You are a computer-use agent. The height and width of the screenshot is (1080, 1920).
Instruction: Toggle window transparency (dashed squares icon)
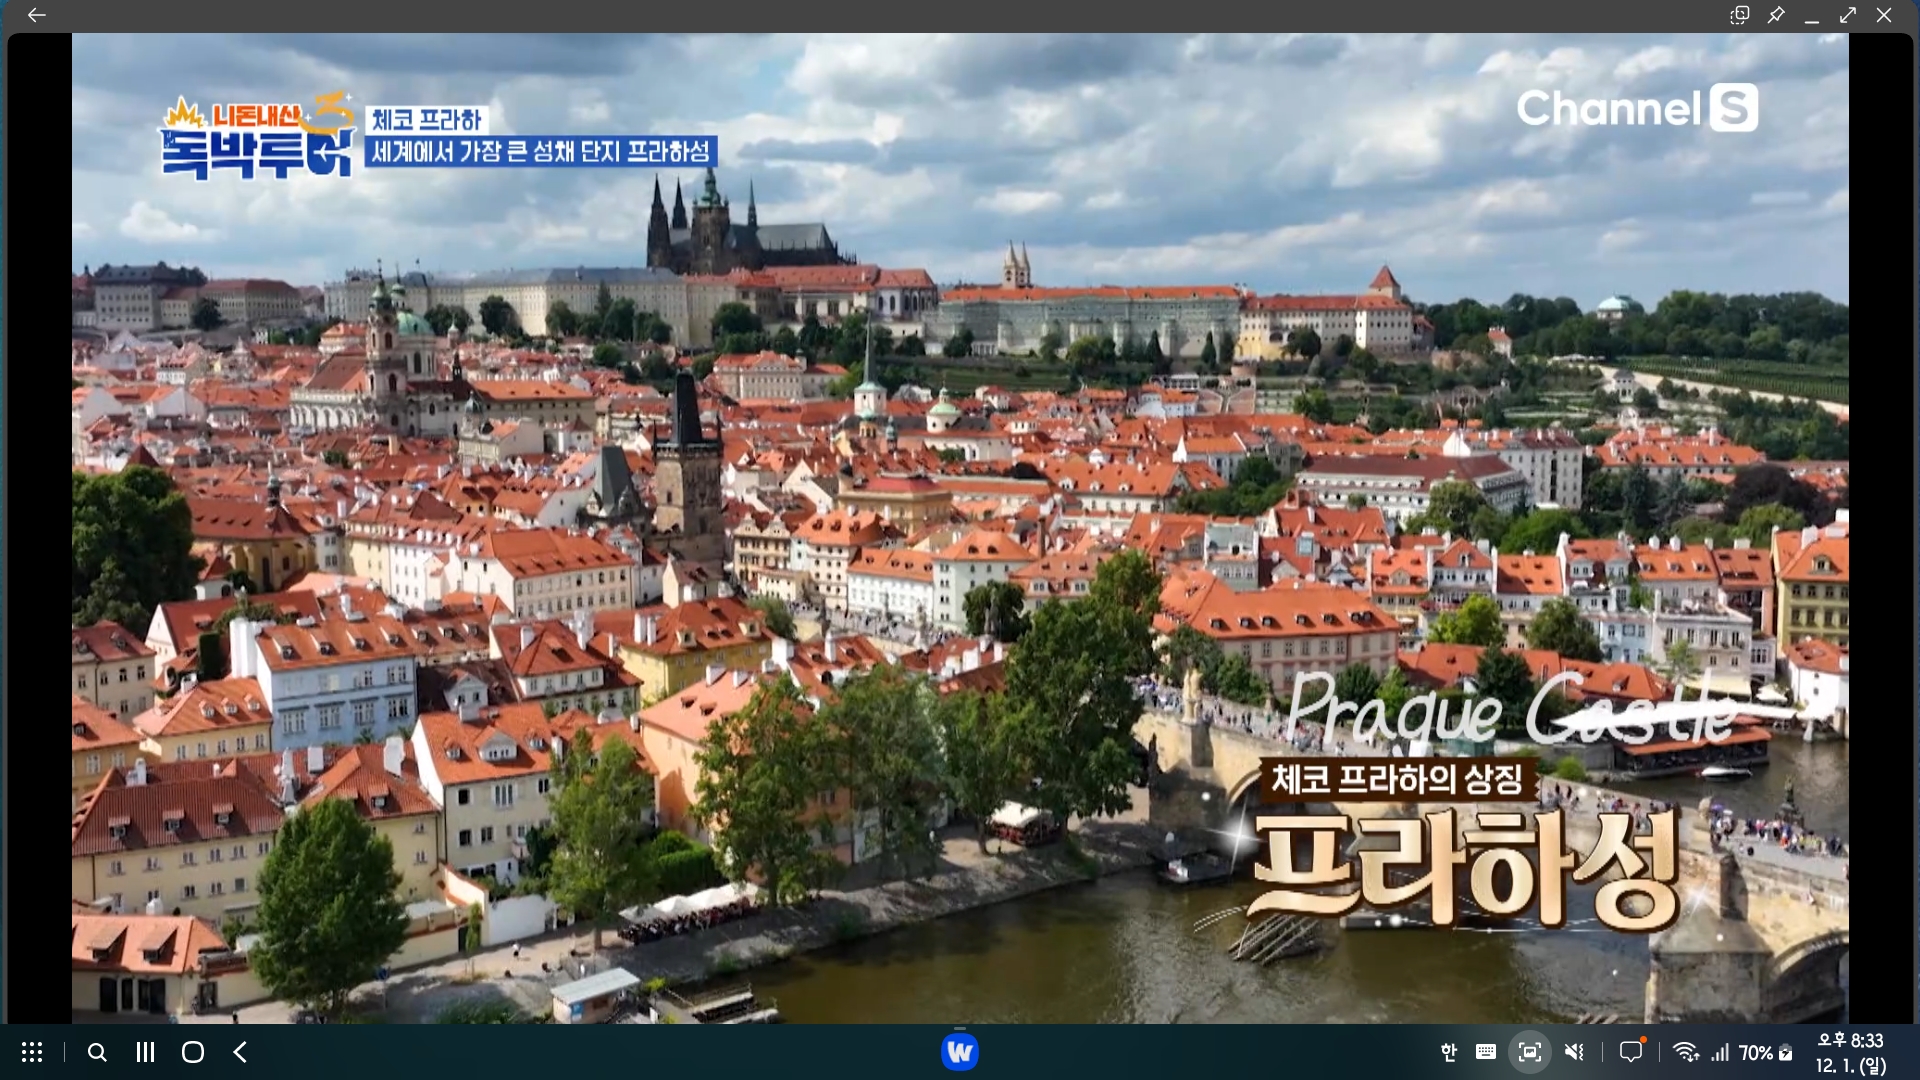[1740, 15]
